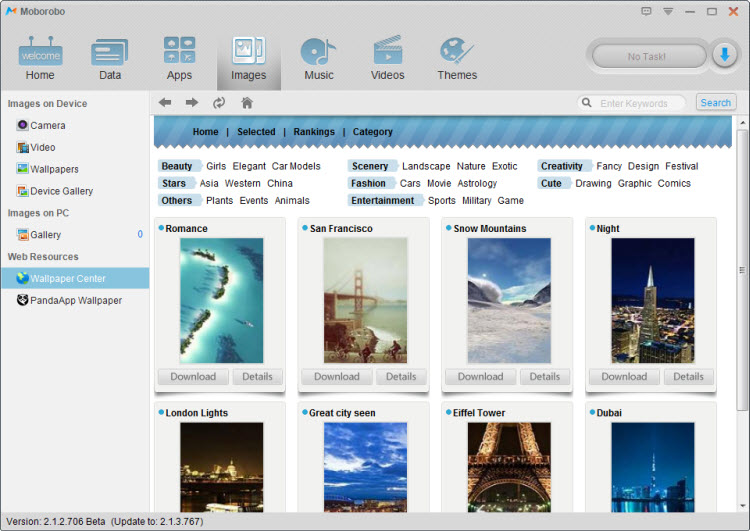Choose the Scenery category tag
Image resolution: width=750 pixels, height=531 pixels.
371,166
